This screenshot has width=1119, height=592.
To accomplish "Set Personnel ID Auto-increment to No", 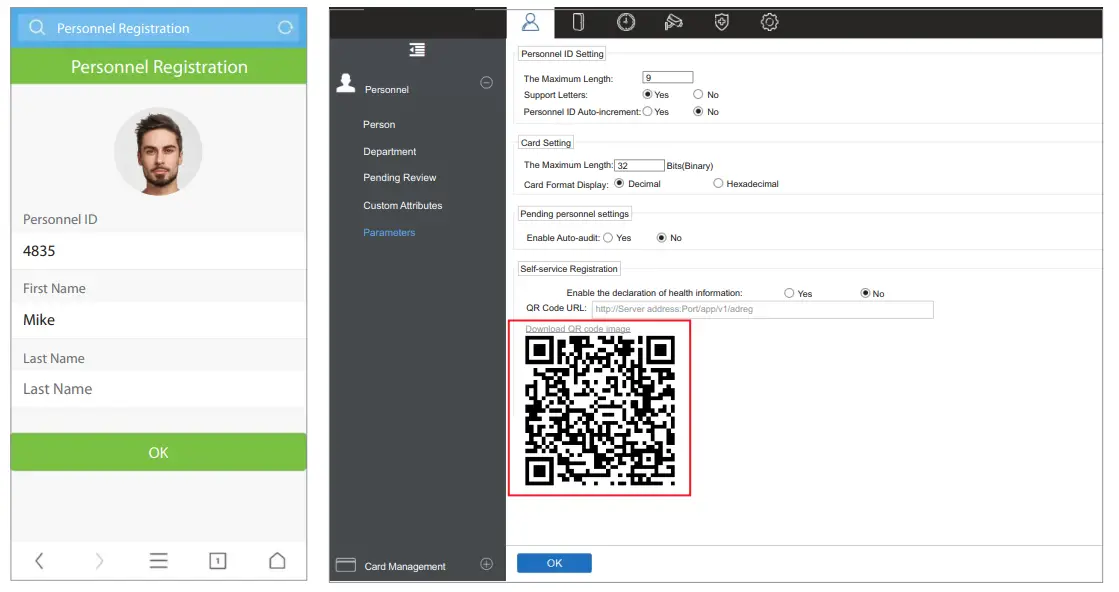I will [698, 111].
